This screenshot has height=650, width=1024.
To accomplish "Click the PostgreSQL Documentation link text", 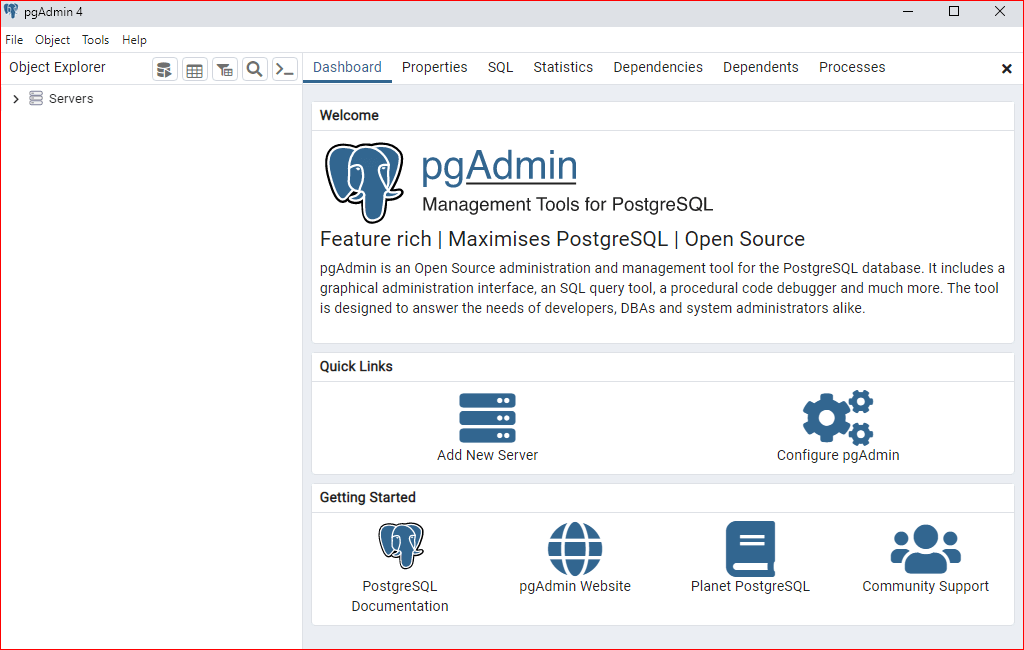I will coord(400,596).
